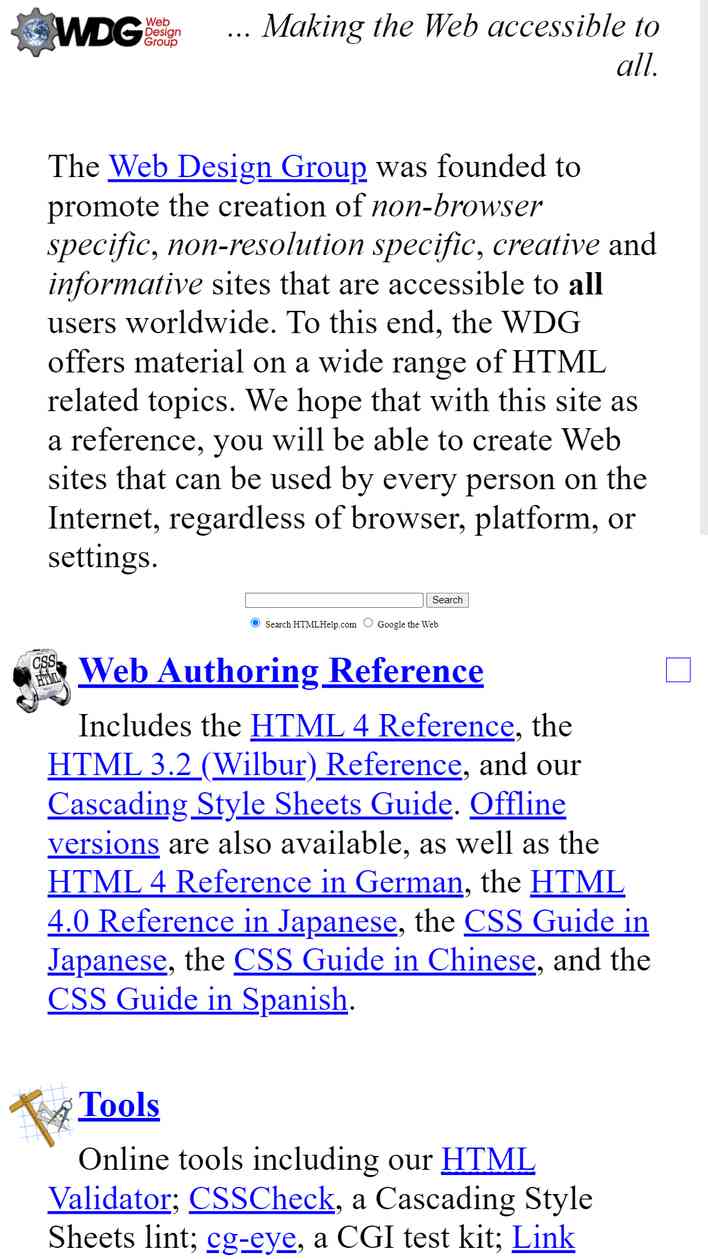Open the CSS Guide in Spanish link

click(198, 999)
